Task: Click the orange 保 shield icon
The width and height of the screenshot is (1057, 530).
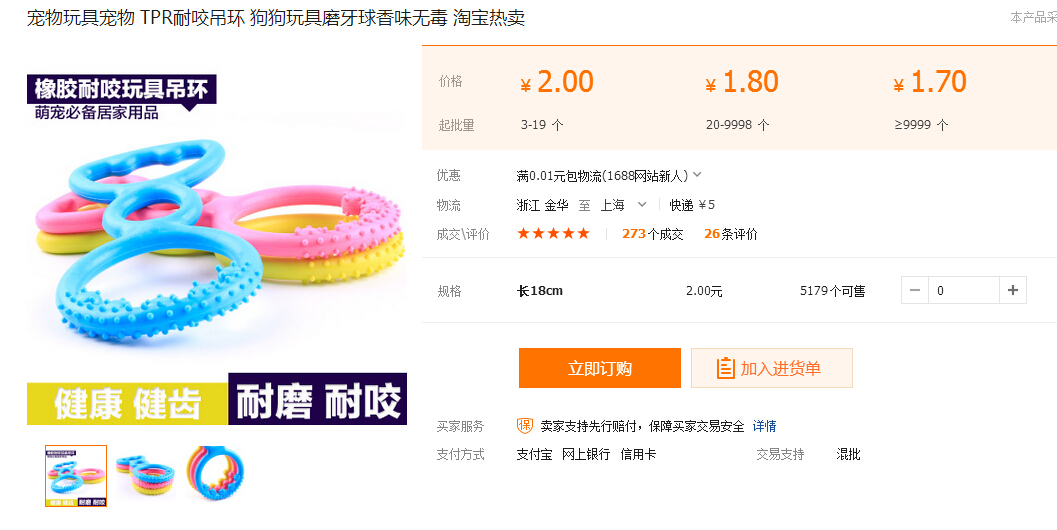Action: click(x=525, y=426)
